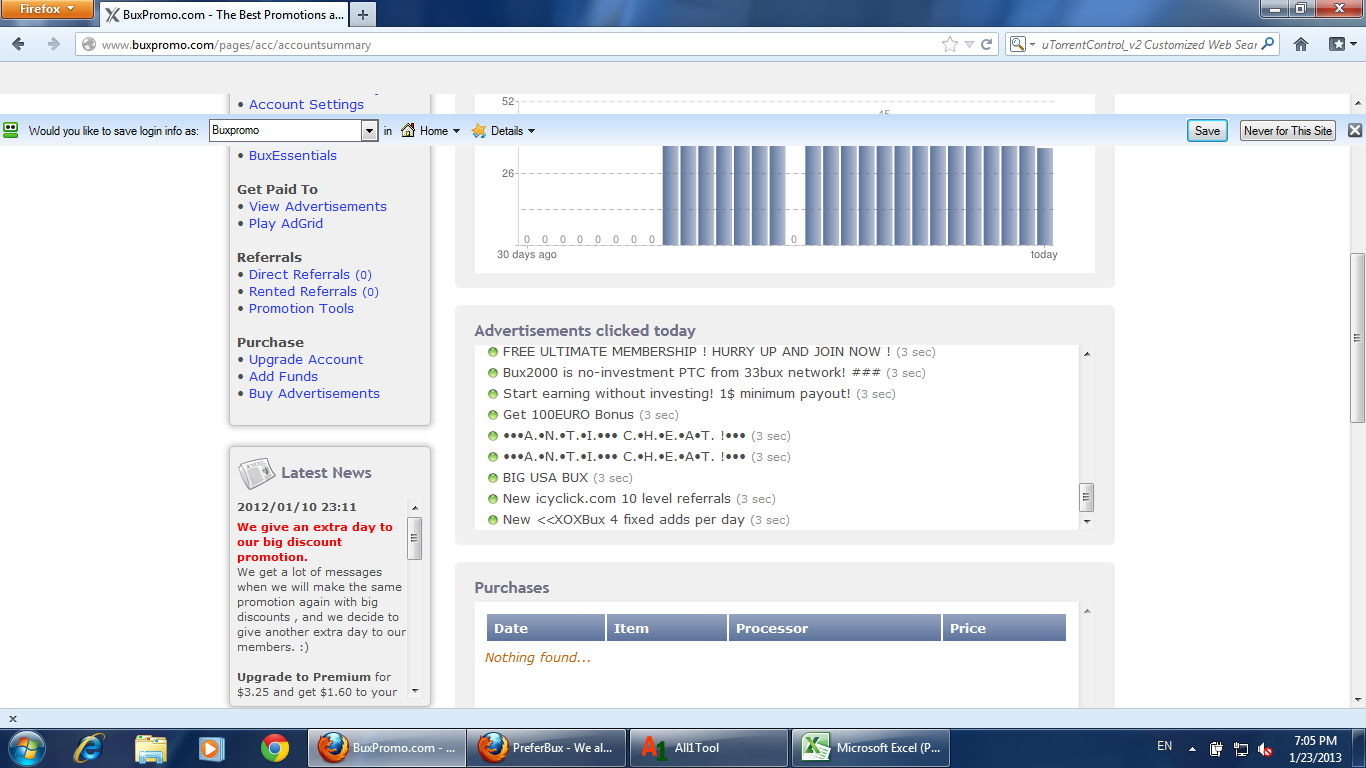Screen dimensions: 1366x768
Task: Open the Buy Advertisements link
Action: pyautogui.click(x=314, y=394)
